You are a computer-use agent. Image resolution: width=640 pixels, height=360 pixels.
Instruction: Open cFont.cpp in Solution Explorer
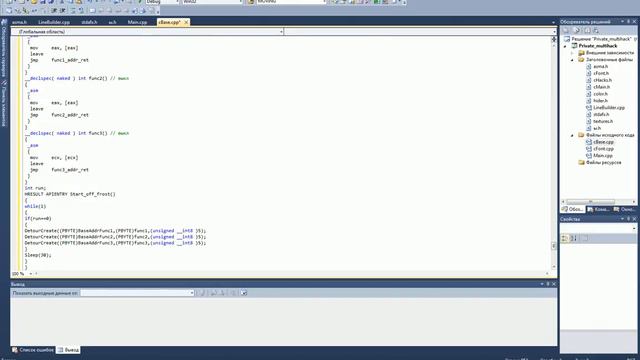[x=603, y=149]
